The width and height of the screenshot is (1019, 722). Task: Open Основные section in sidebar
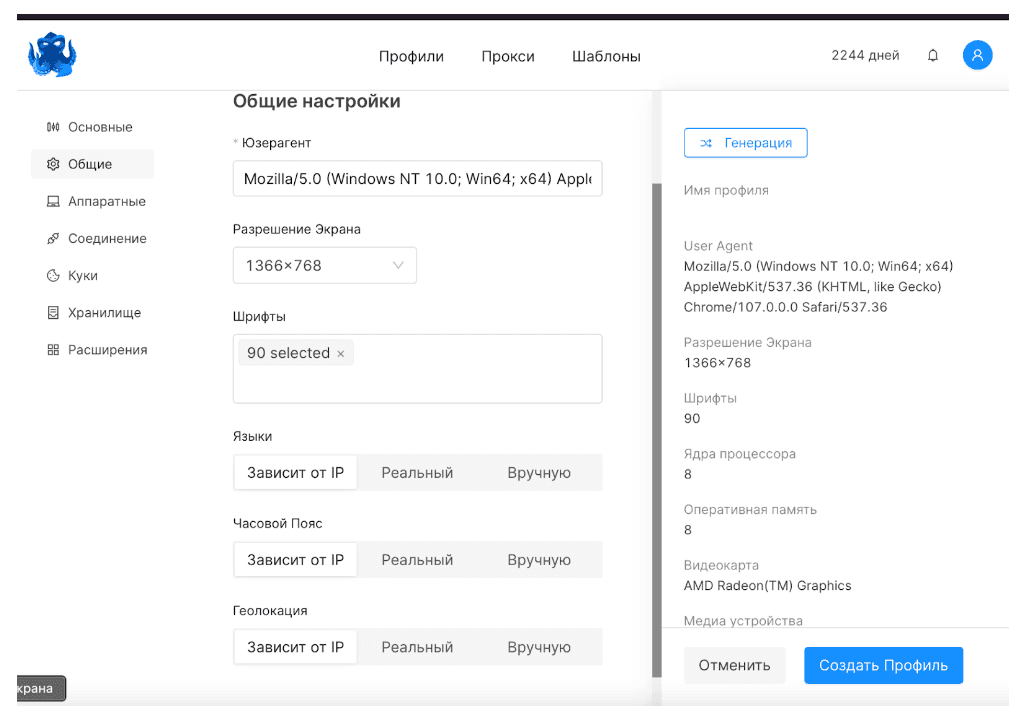pyautogui.click(x=99, y=127)
